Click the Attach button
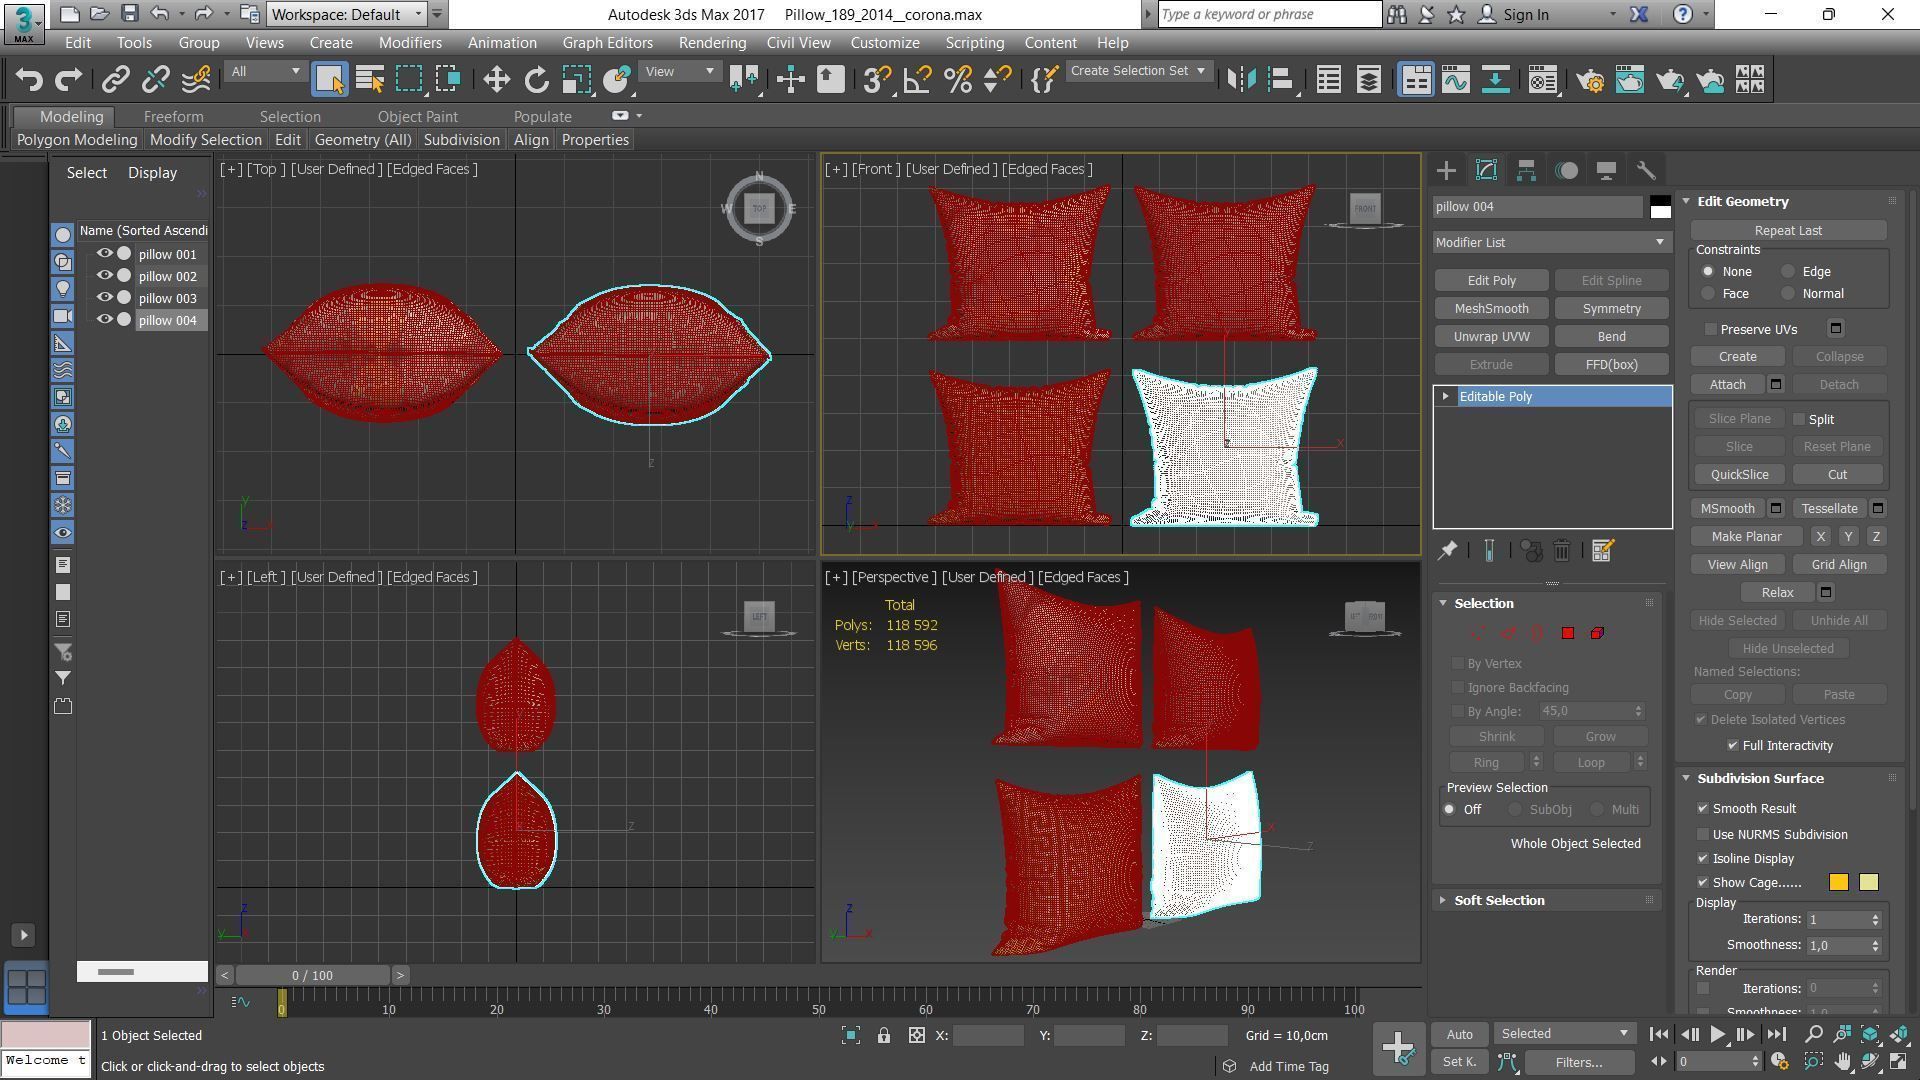1920x1080 pixels. [1727, 385]
